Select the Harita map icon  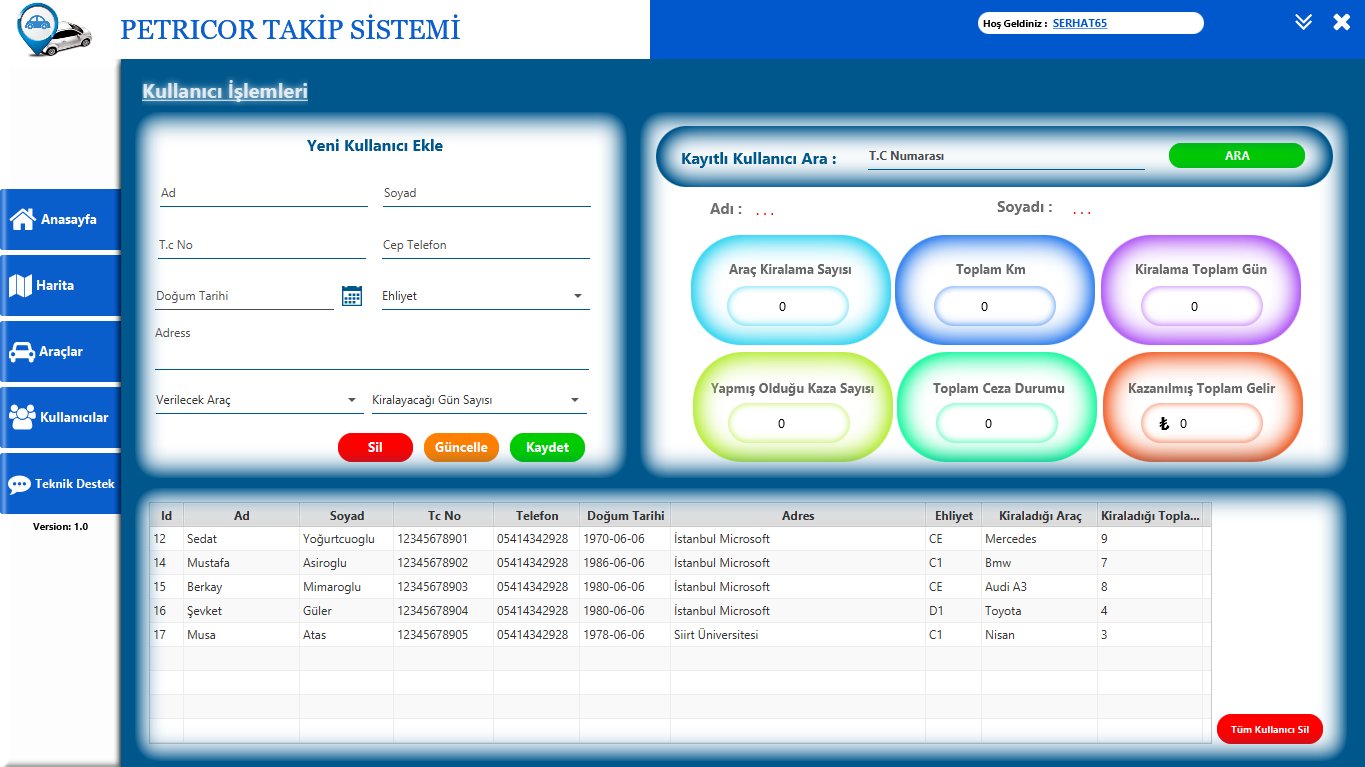click(x=60, y=285)
